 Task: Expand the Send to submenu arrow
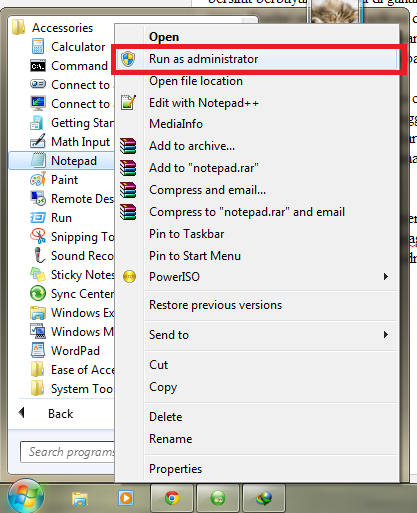(386, 335)
